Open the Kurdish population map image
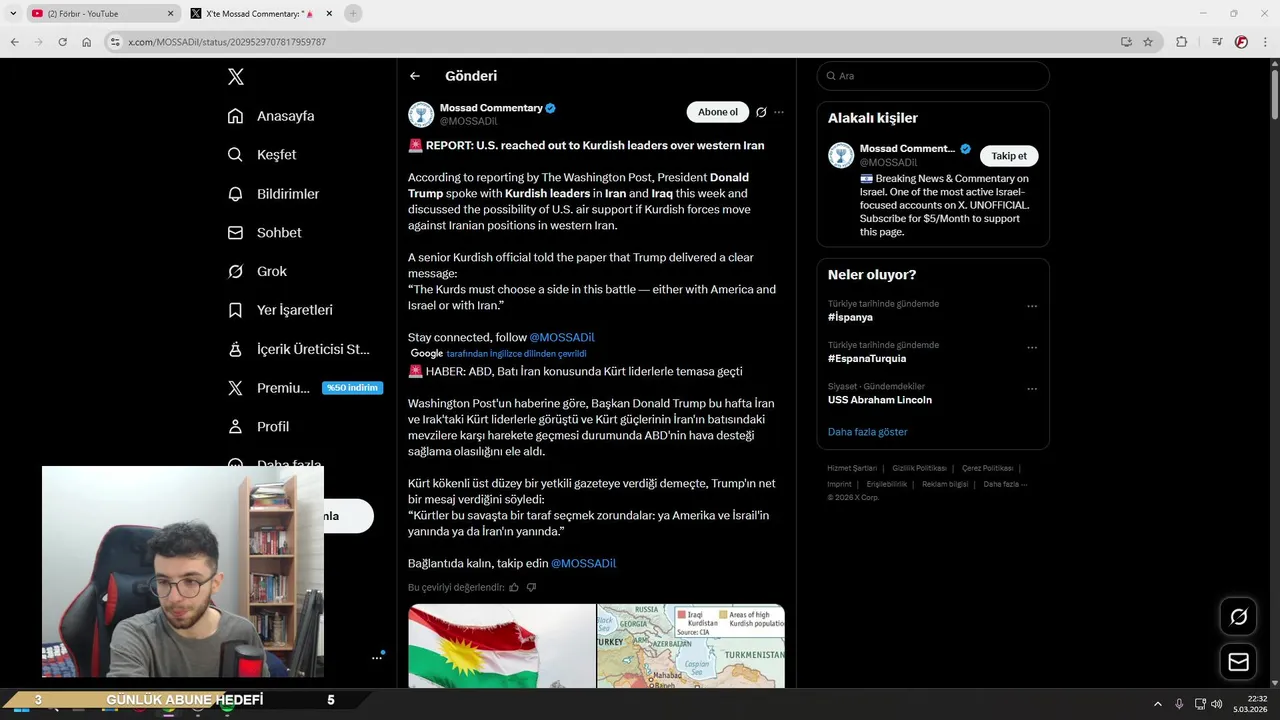1280x720 pixels. click(x=691, y=646)
